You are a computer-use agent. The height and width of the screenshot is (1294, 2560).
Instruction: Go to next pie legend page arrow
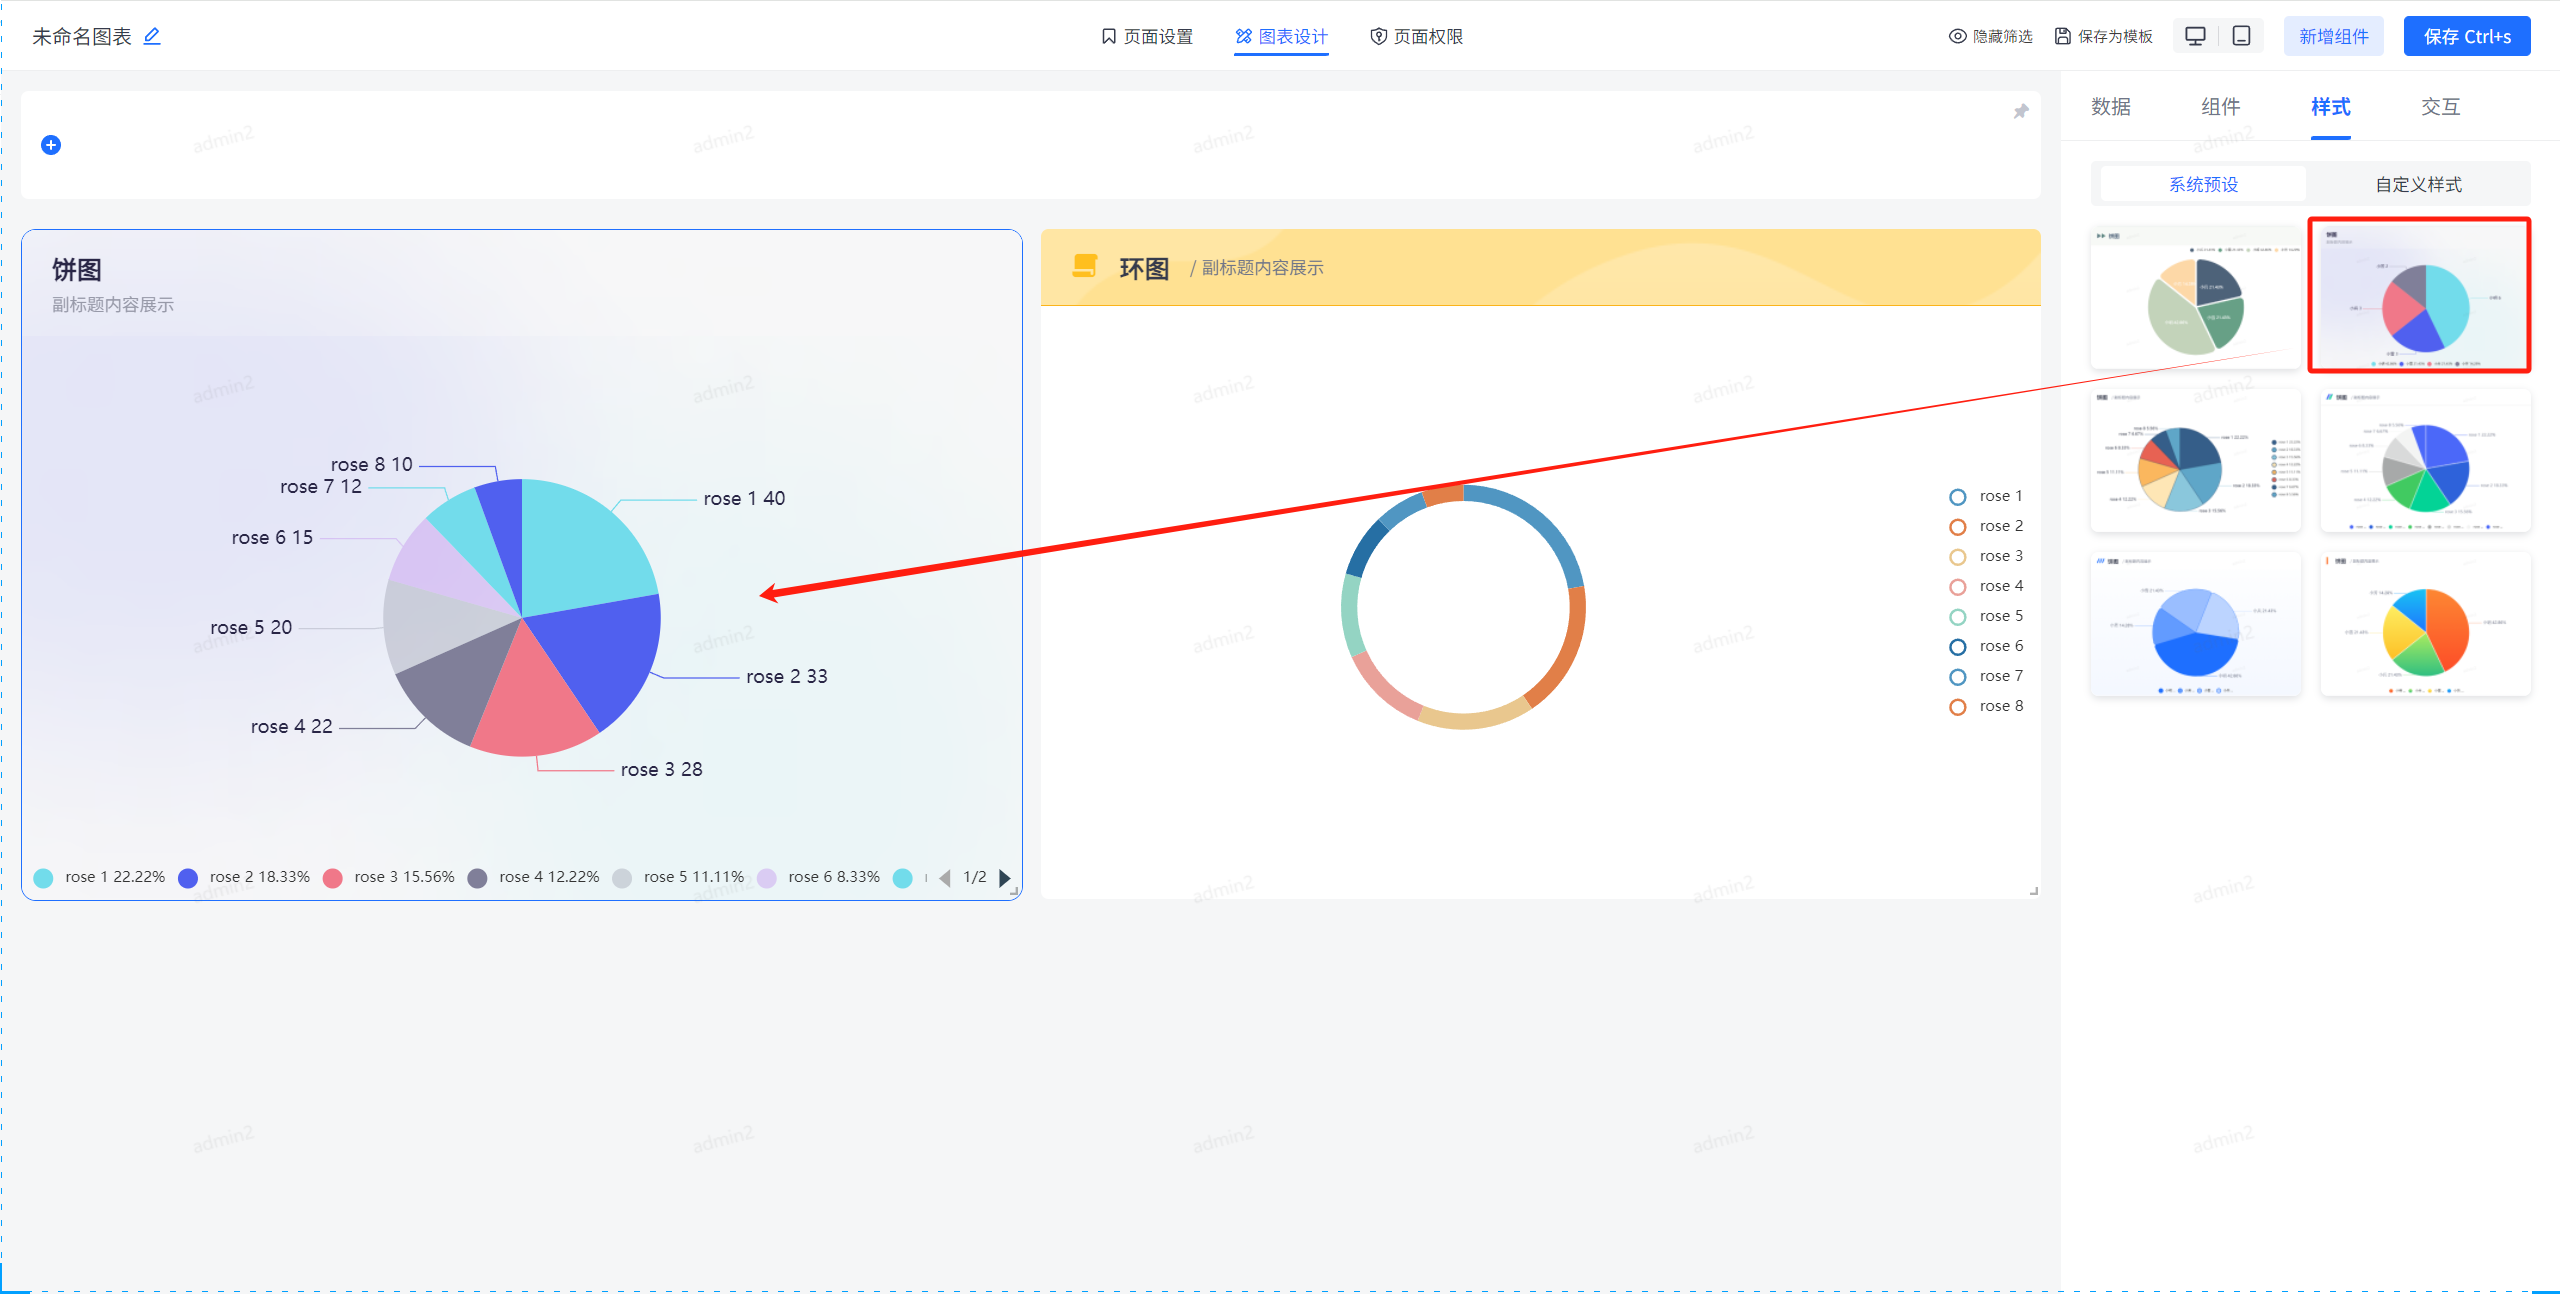(x=1004, y=878)
